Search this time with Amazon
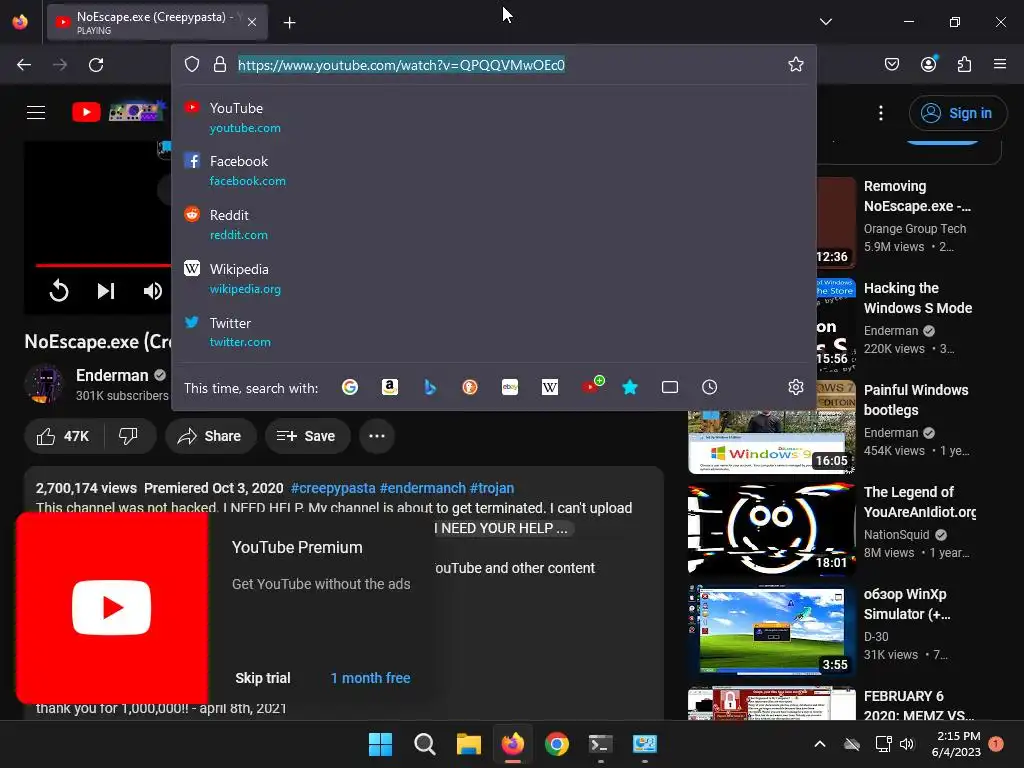 click(390, 387)
